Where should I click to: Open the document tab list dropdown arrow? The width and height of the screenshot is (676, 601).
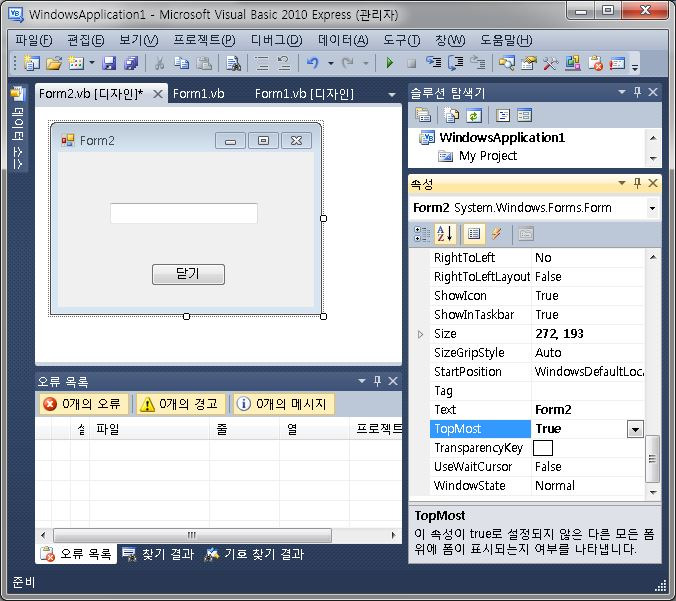tap(391, 94)
